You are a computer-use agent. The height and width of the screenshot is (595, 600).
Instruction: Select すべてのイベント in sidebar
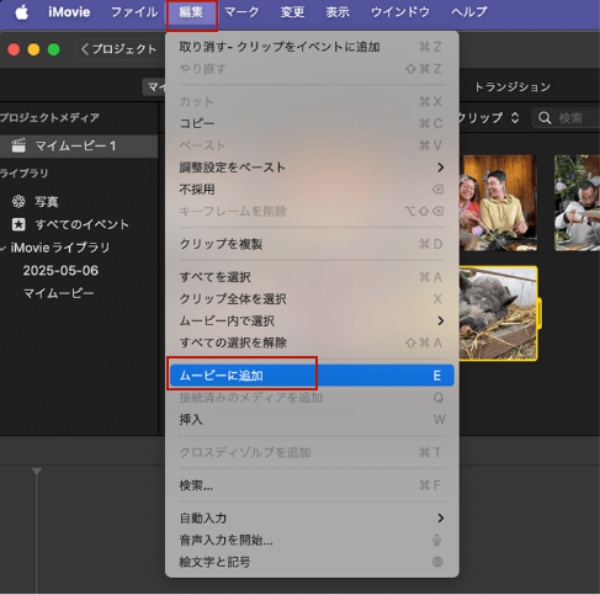[x=82, y=224]
